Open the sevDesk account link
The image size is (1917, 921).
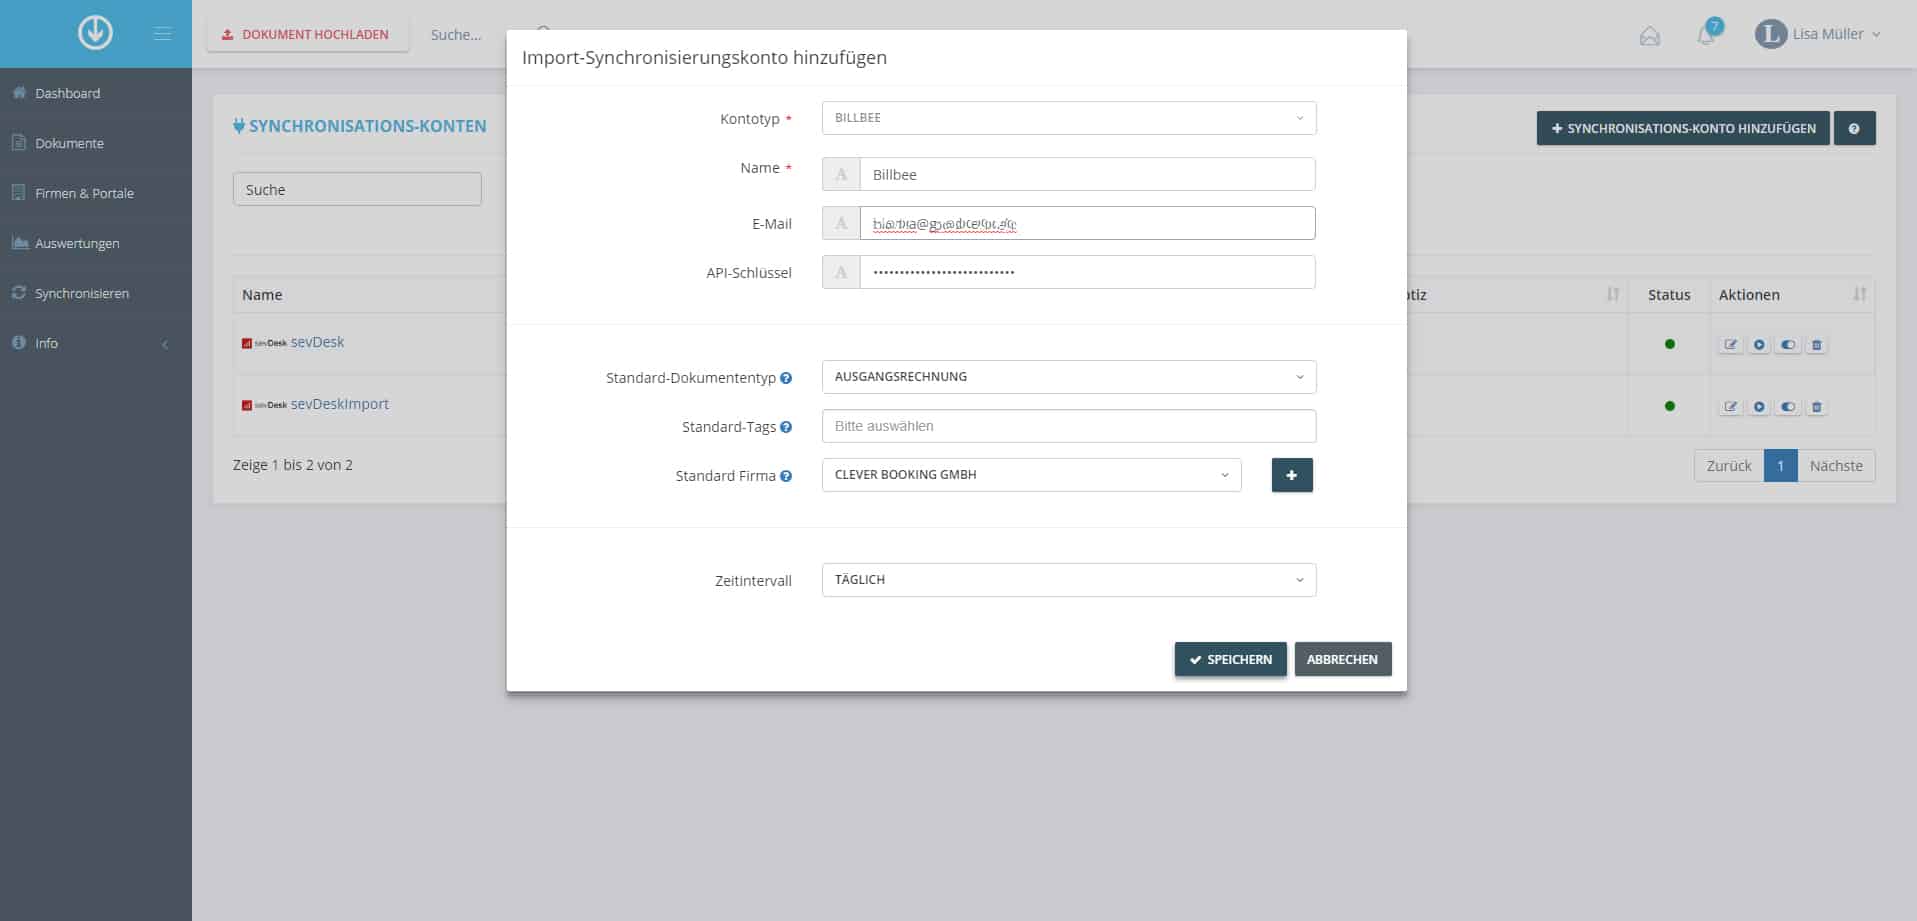pyautogui.click(x=317, y=342)
